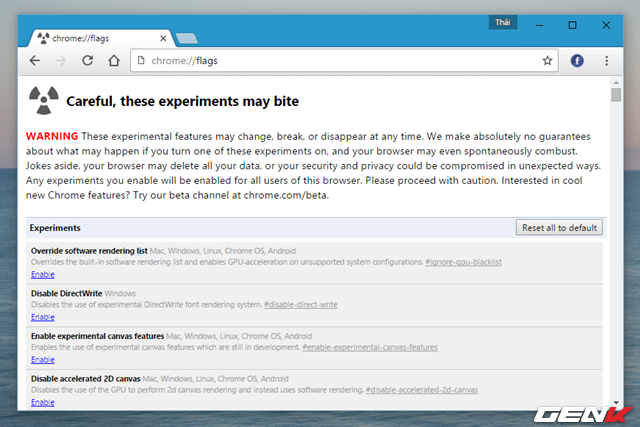
Task: Open a new tab
Action: pos(186,39)
